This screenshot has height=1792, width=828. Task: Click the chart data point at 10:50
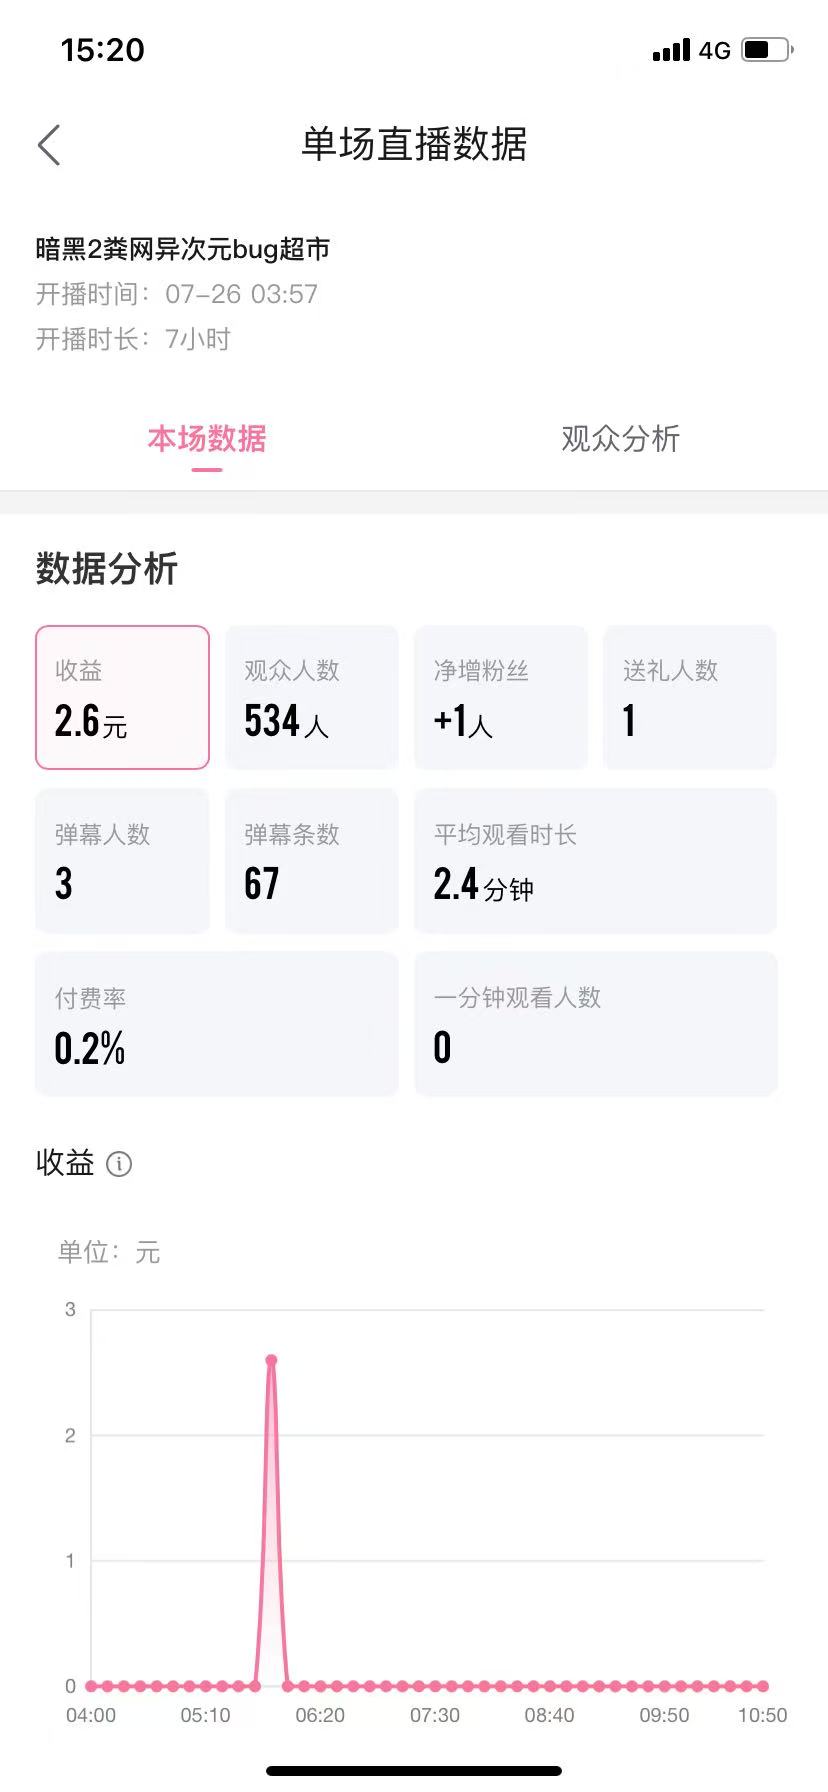click(763, 1686)
